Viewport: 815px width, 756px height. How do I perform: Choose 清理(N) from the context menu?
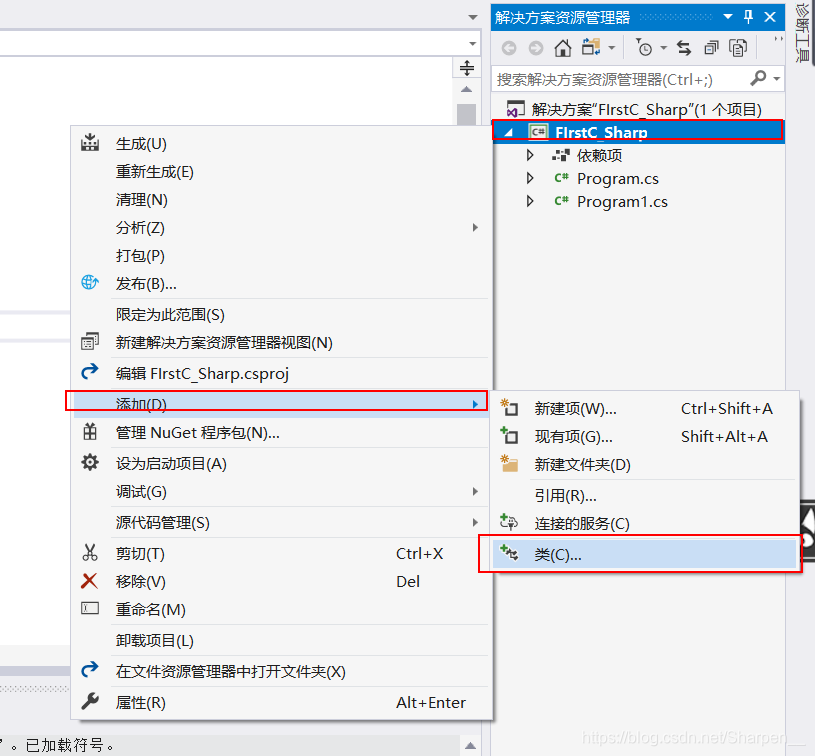(x=281, y=200)
